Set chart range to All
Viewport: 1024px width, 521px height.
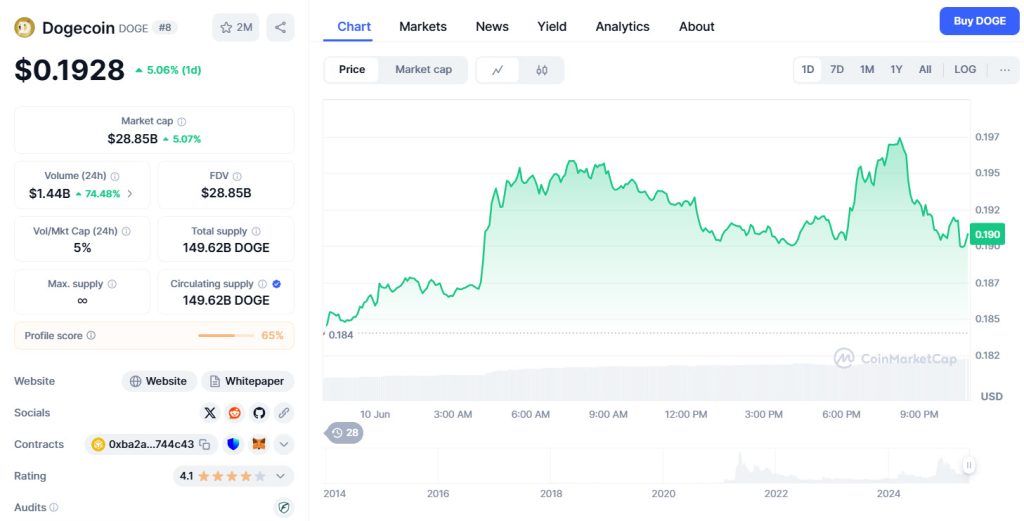point(925,69)
